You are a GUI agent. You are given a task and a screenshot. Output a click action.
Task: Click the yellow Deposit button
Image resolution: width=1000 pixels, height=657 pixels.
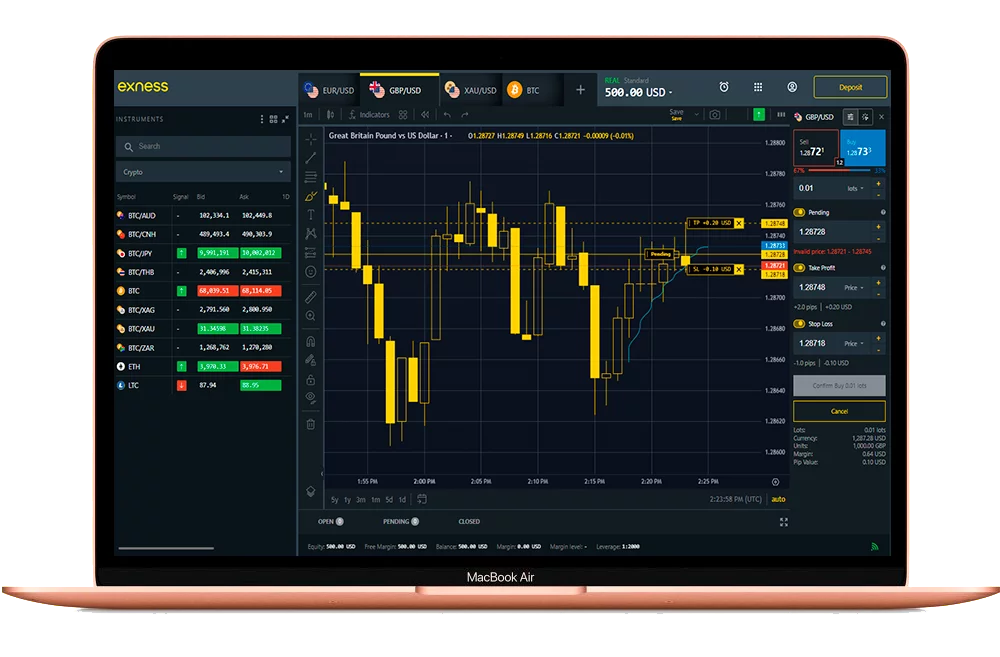(x=850, y=87)
